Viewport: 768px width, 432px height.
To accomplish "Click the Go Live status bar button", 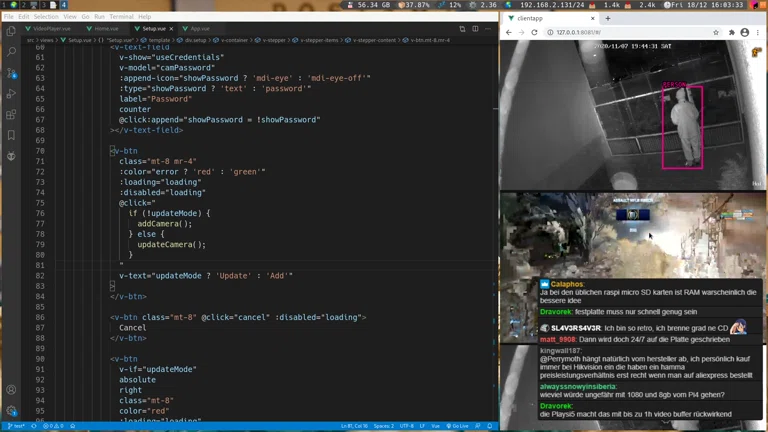I will click(457, 426).
